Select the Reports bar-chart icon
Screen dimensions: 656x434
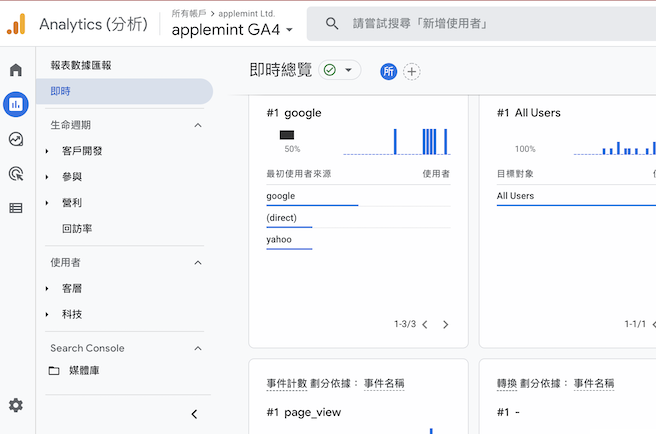click(16, 104)
